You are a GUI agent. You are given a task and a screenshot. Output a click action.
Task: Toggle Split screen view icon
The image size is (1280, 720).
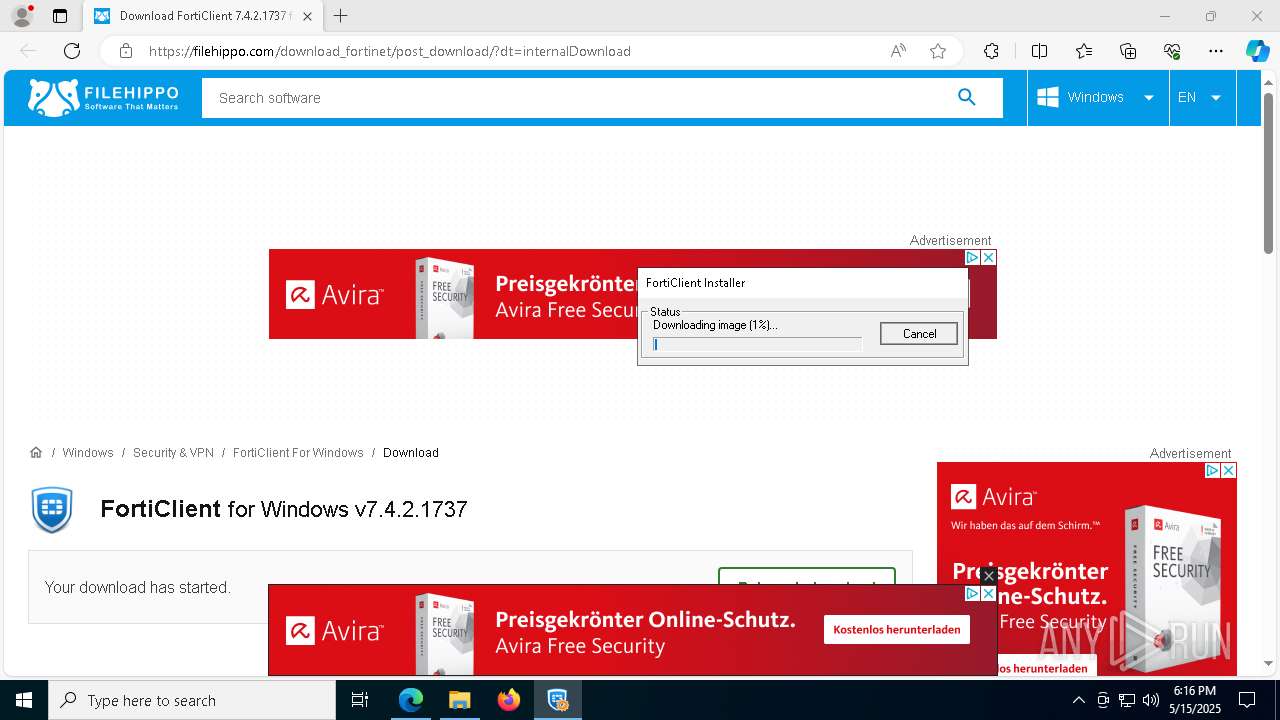(x=1039, y=51)
